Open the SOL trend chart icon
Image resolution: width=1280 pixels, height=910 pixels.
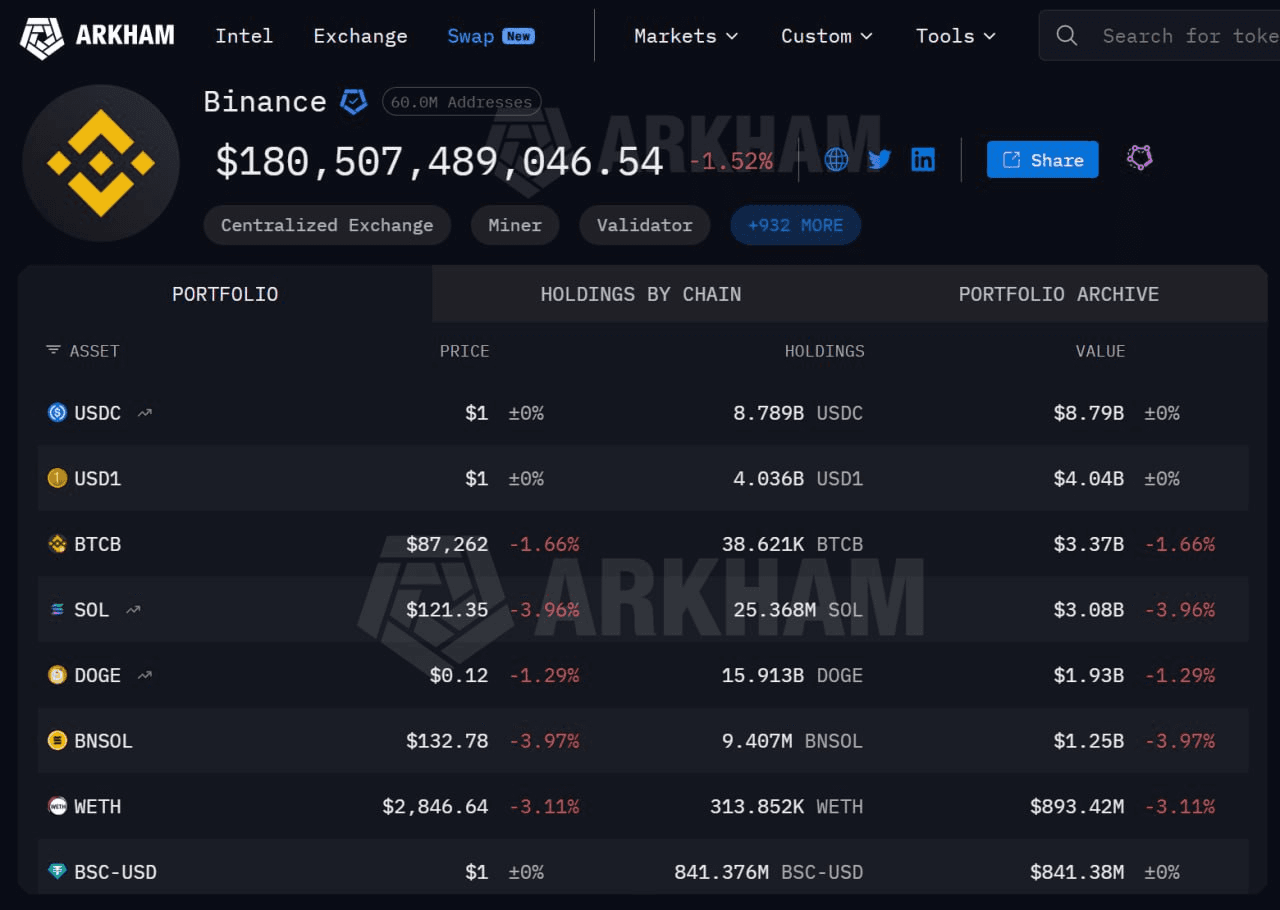133,610
